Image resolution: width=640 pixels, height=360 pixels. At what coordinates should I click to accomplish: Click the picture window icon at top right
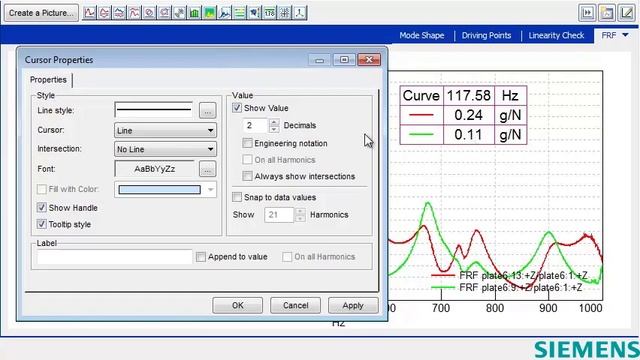[607, 13]
